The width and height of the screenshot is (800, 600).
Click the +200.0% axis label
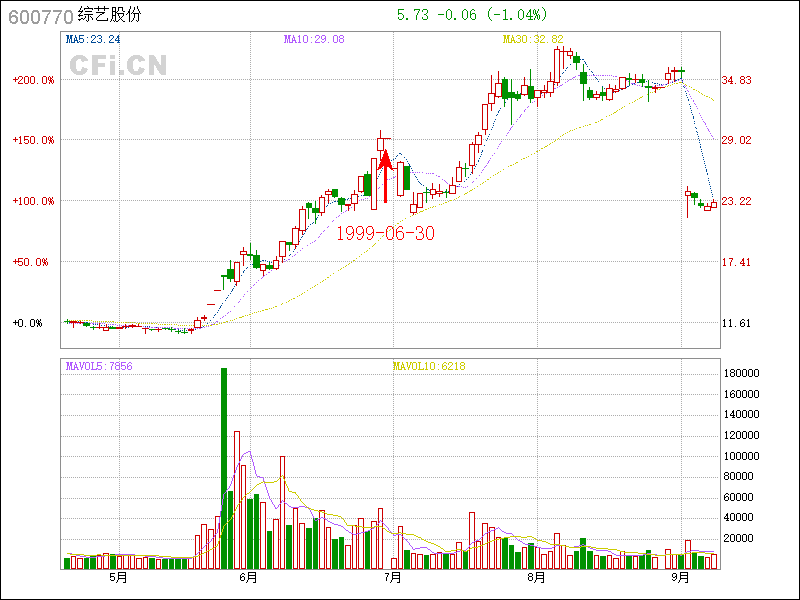(x=33, y=80)
